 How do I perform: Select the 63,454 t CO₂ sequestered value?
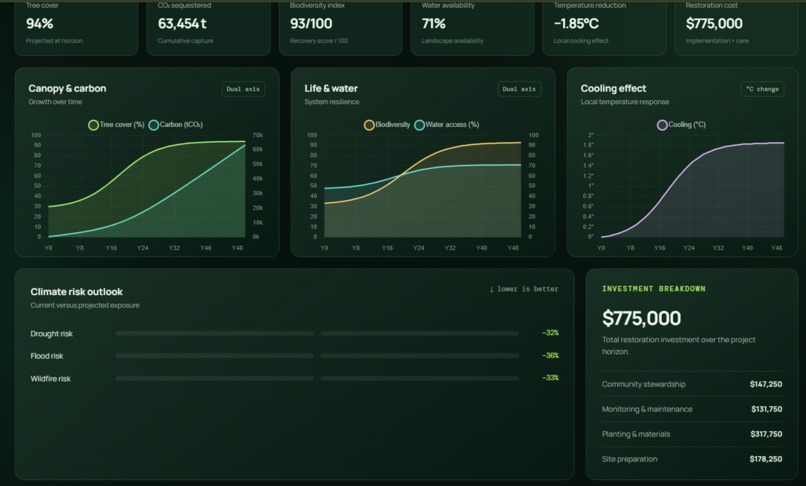pyautogui.click(x=182, y=24)
